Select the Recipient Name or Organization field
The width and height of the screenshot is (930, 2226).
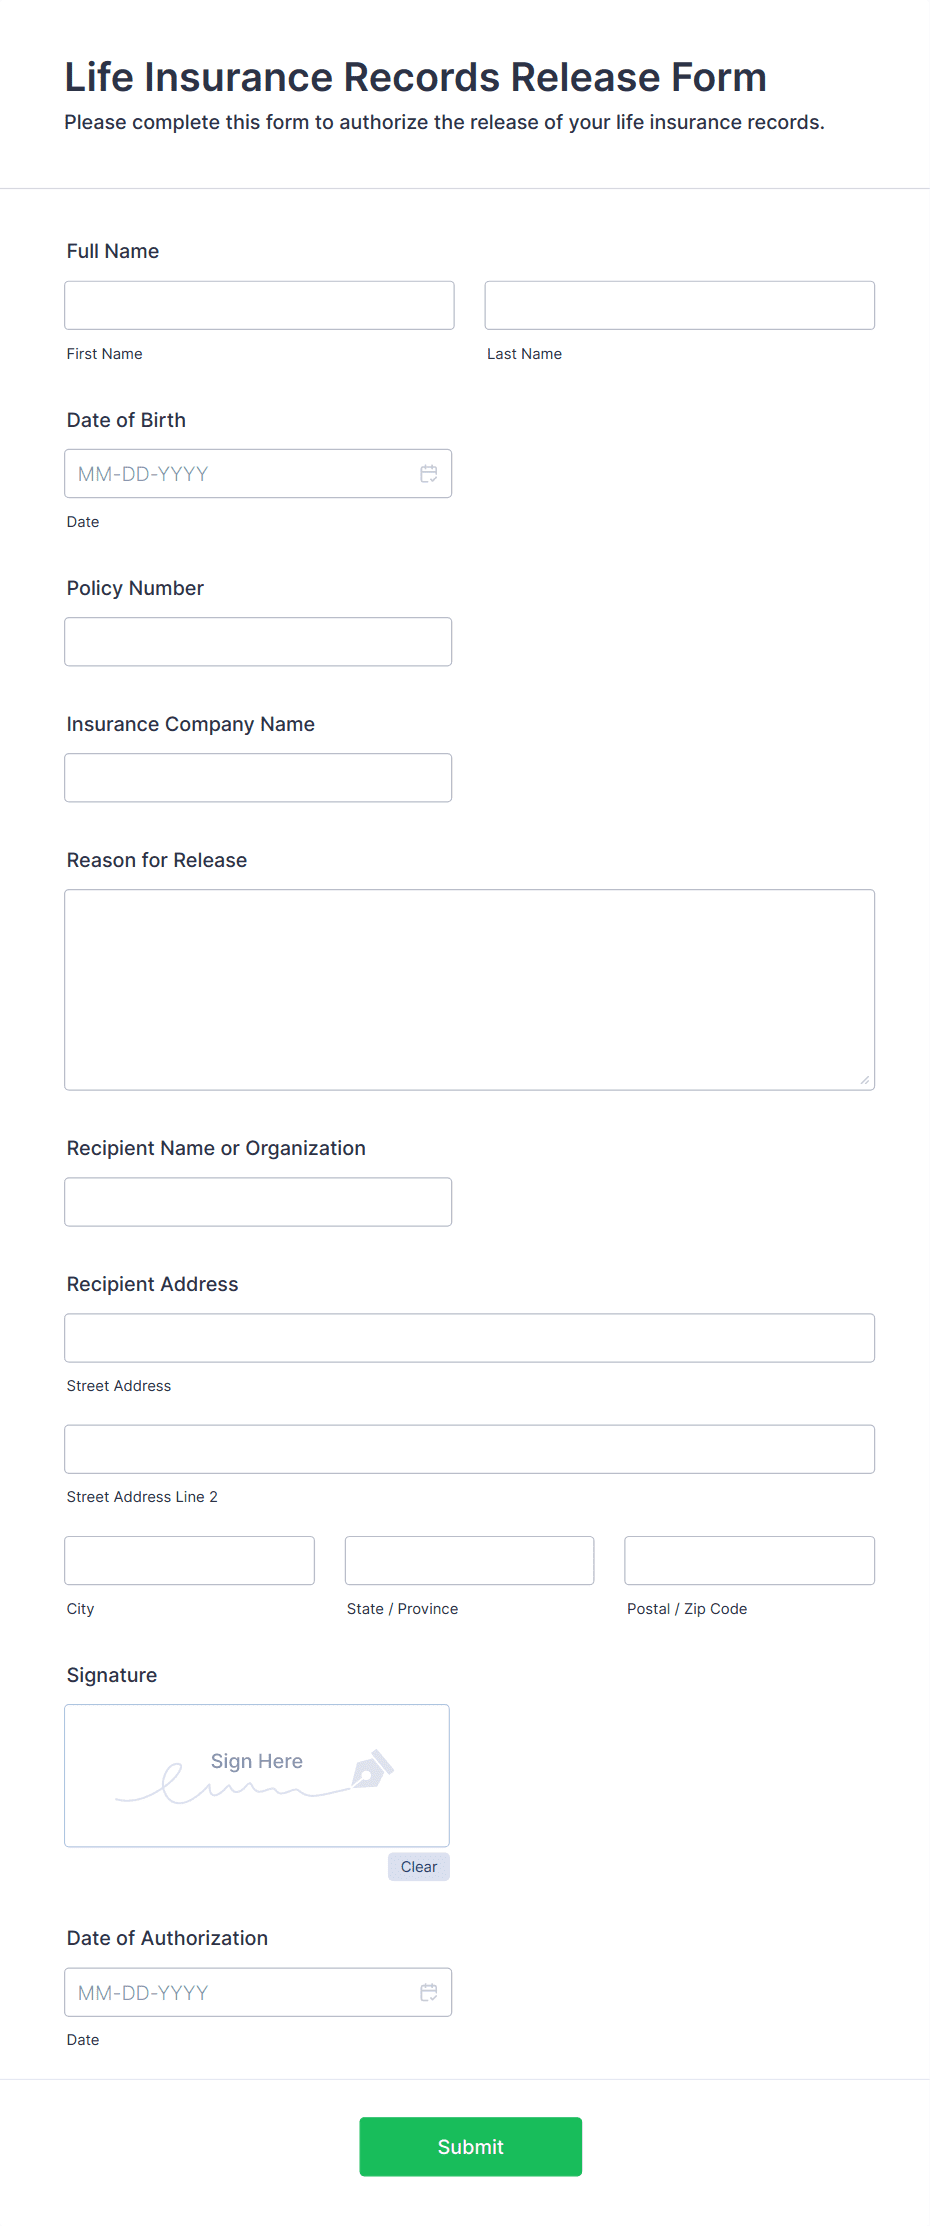tap(257, 1201)
